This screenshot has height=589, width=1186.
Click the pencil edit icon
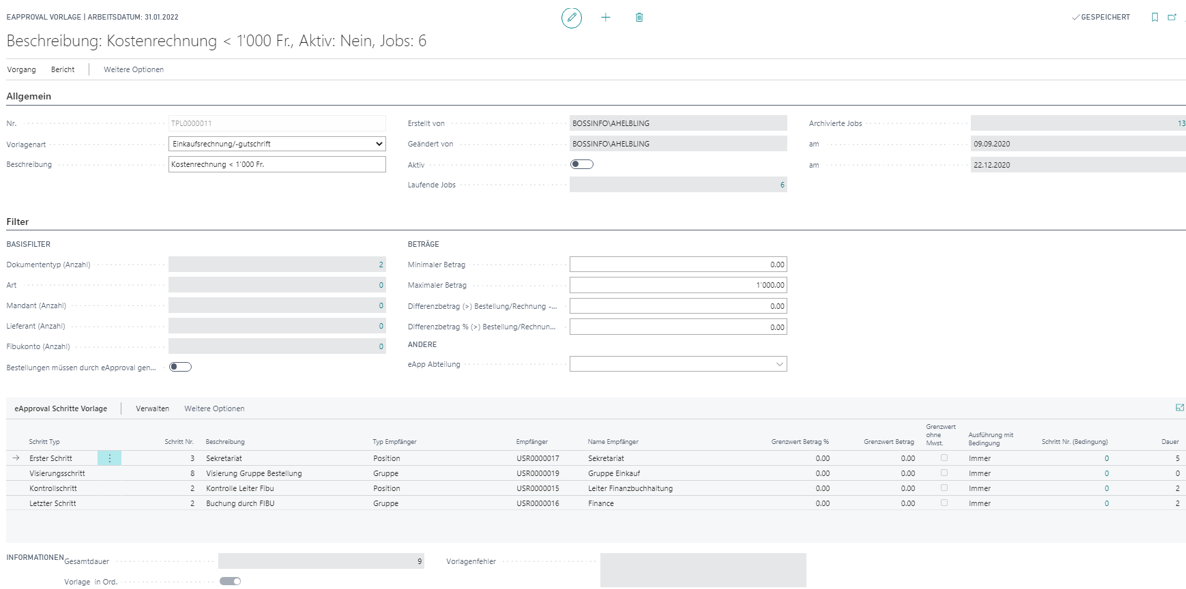coord(571,17)
